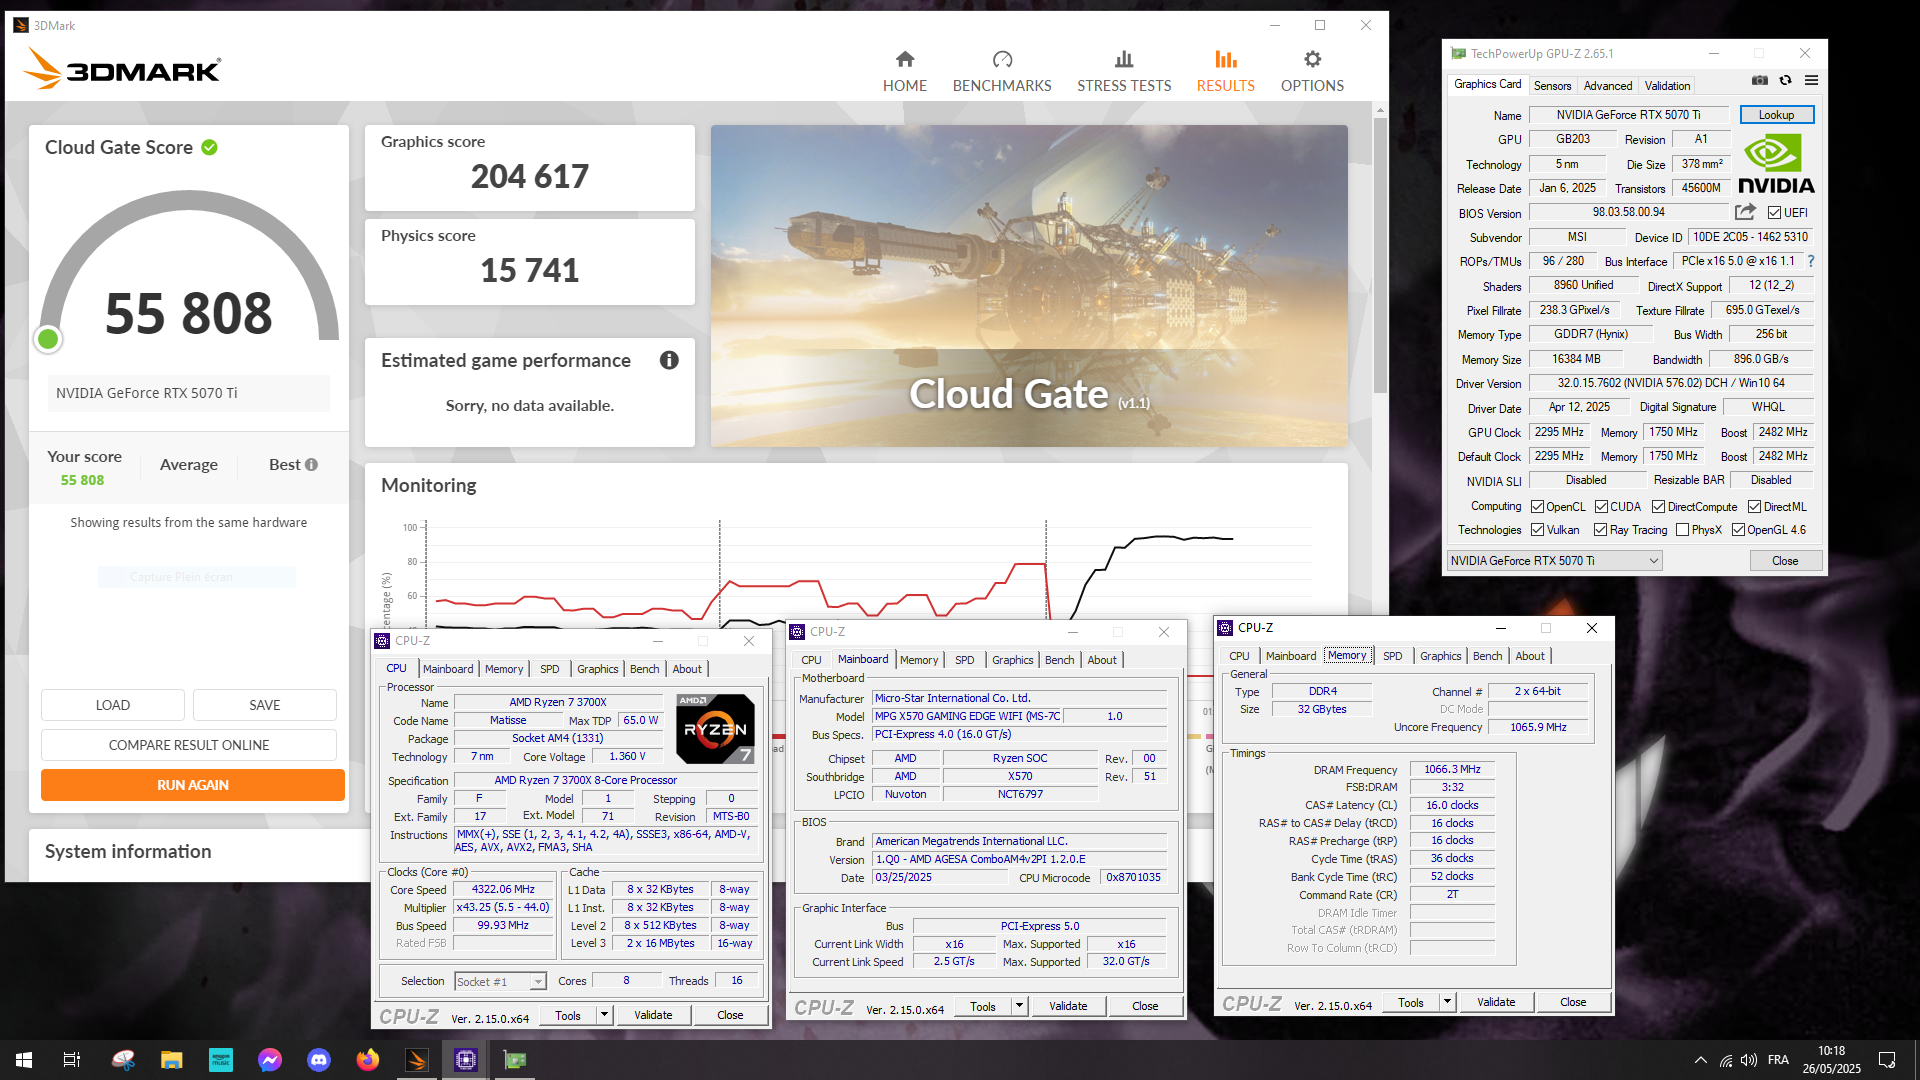Image resolution: width=1920 pixels, height=1080 pixels.
Task: Open the STRESS TESTS icon
Action: [1124, 59]
